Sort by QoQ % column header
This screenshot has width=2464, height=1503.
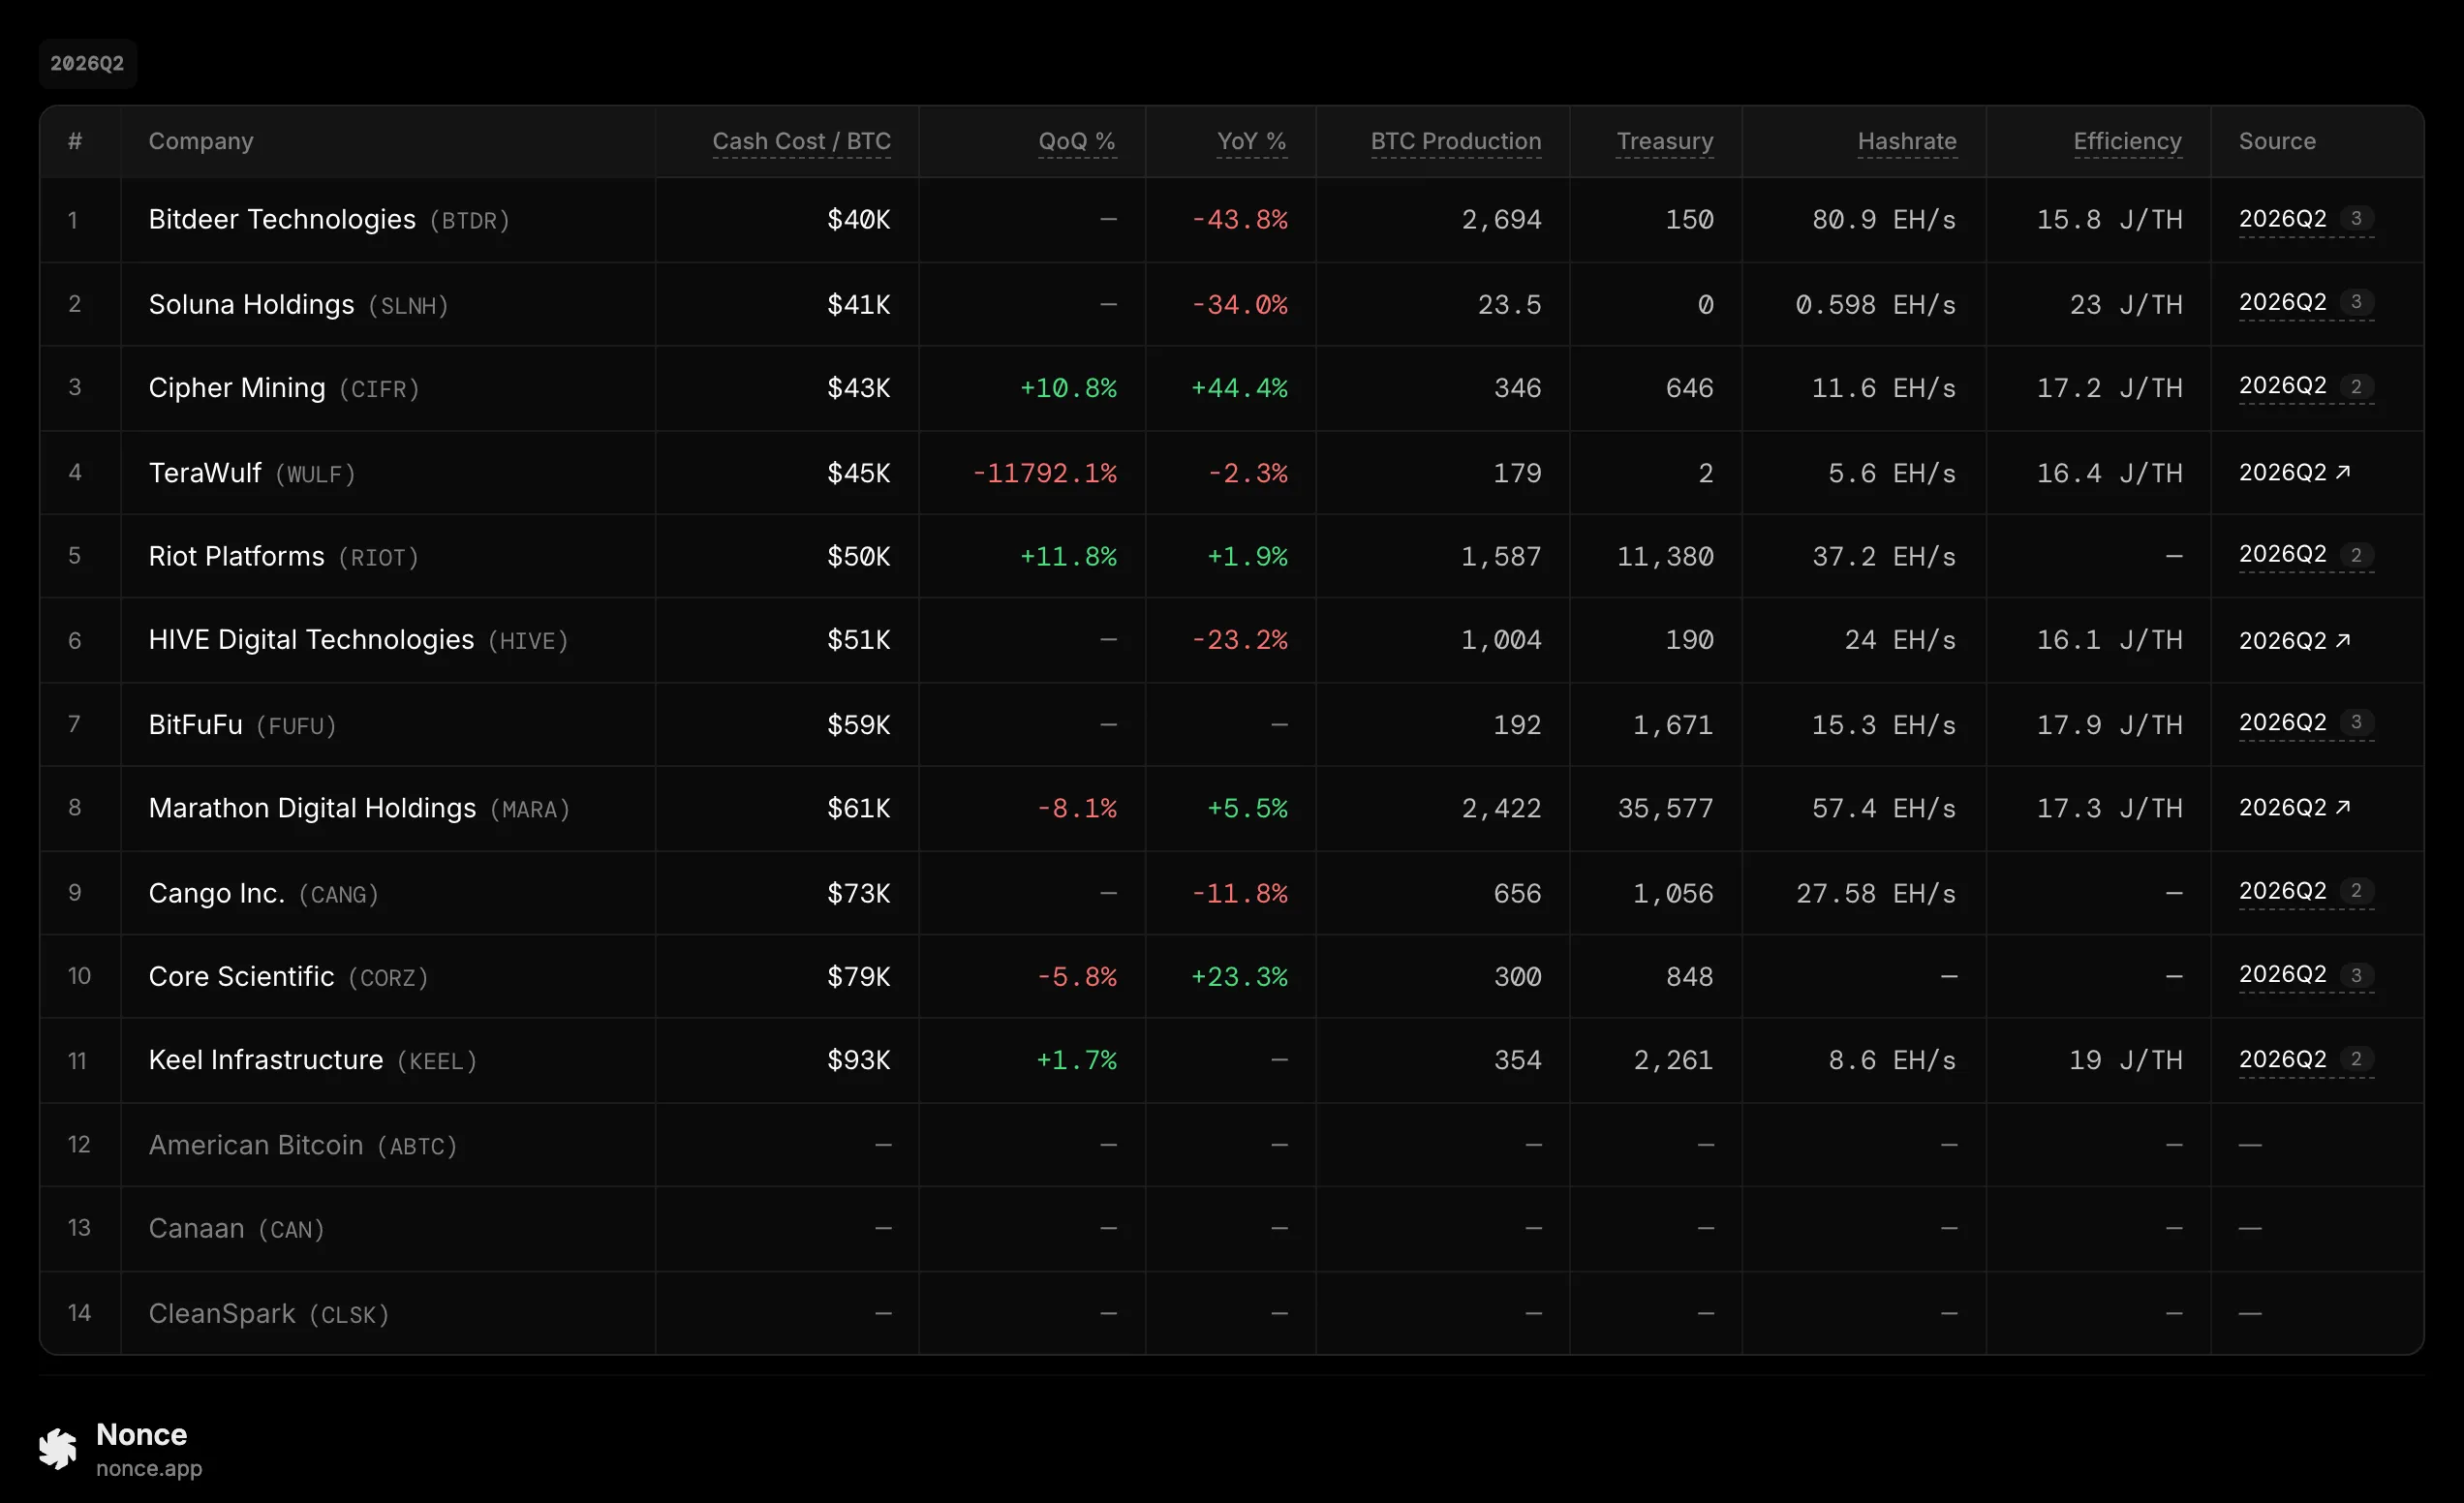(x=1077, y=141)
